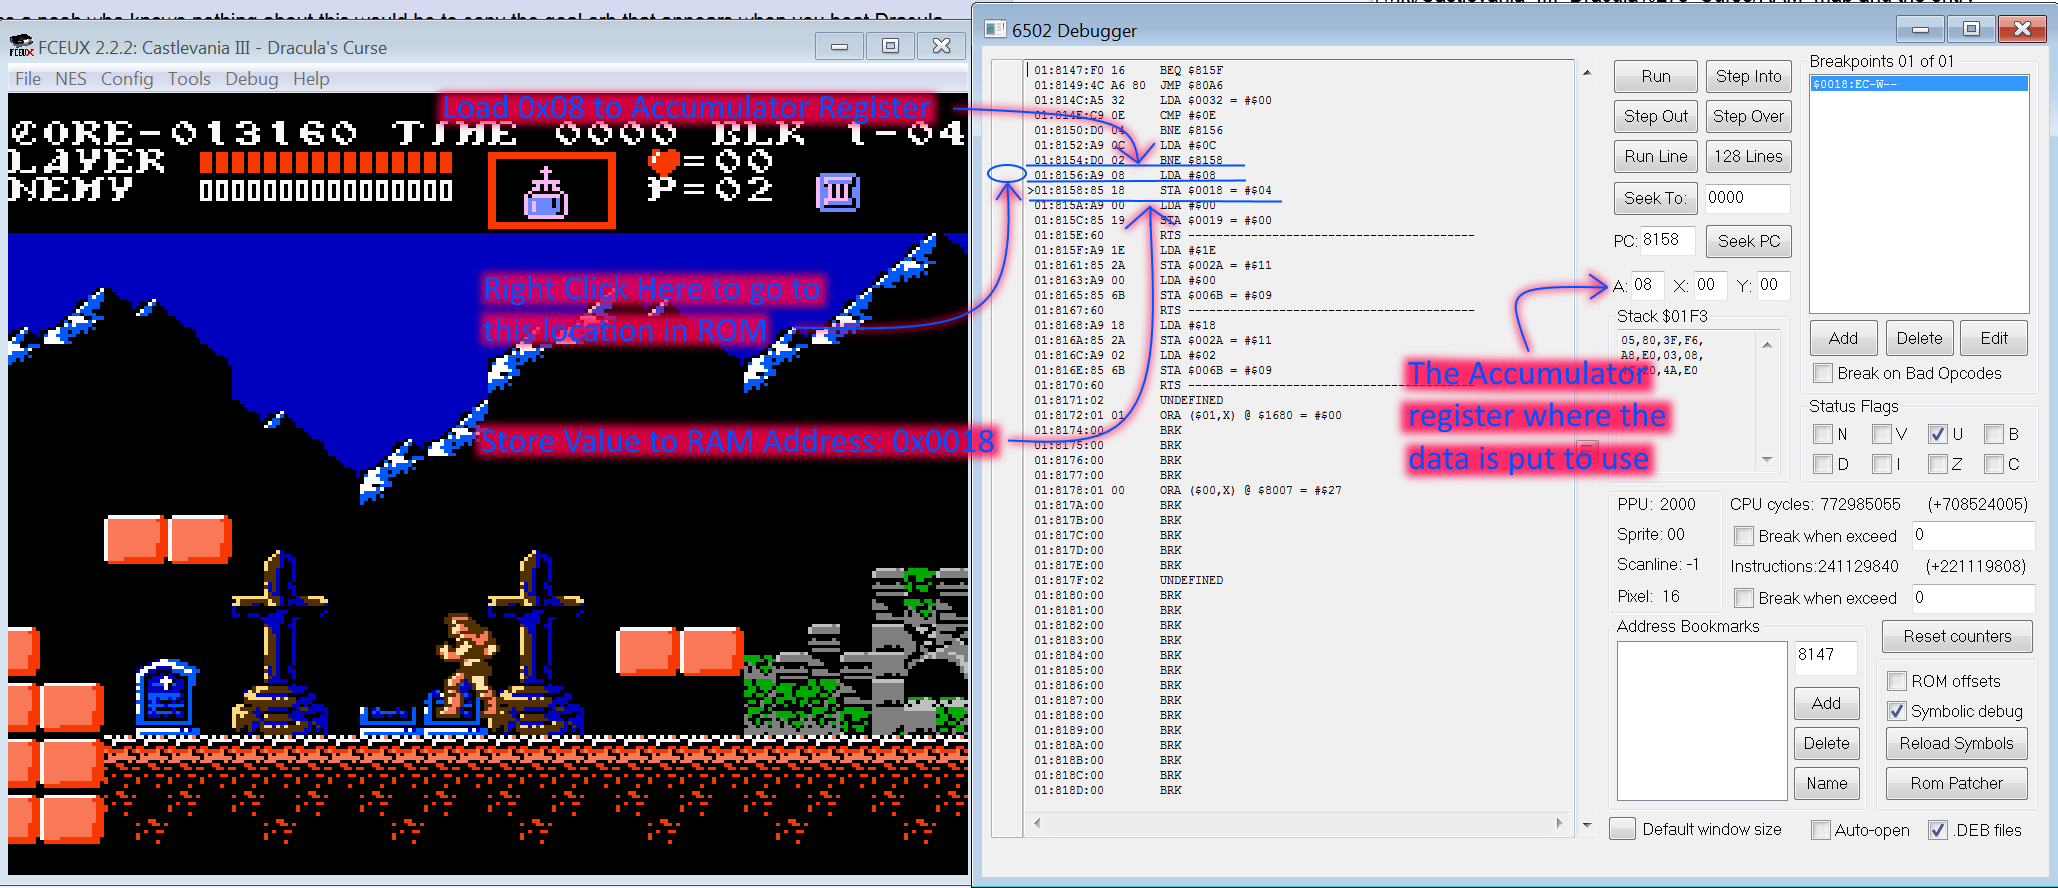Disable the Symbolic debug checkbox
The width and height of the screenshot is (2058, 888).
[x=1897, y=711]
